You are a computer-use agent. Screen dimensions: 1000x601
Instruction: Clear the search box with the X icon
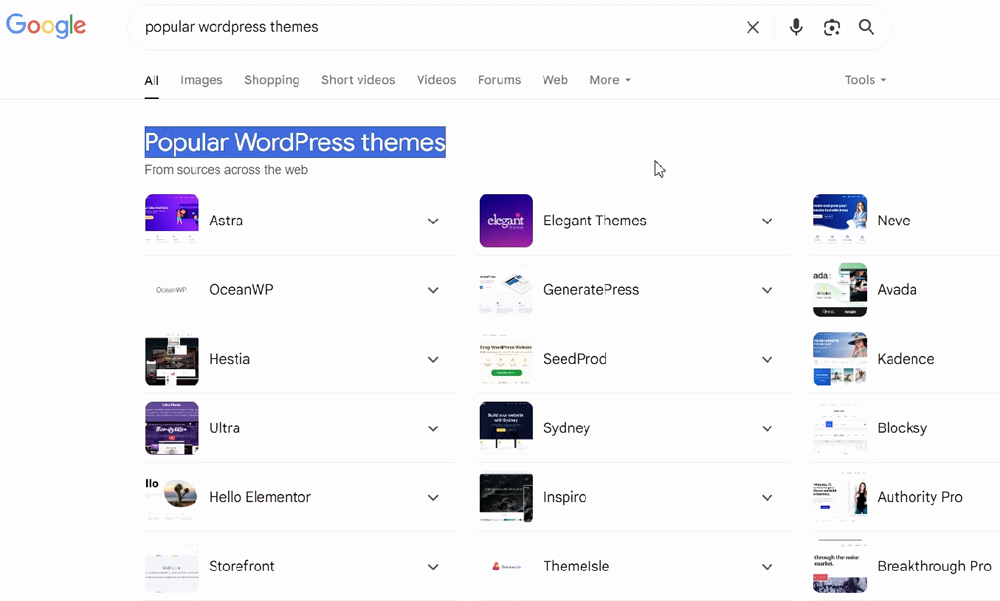pos(753,27)
